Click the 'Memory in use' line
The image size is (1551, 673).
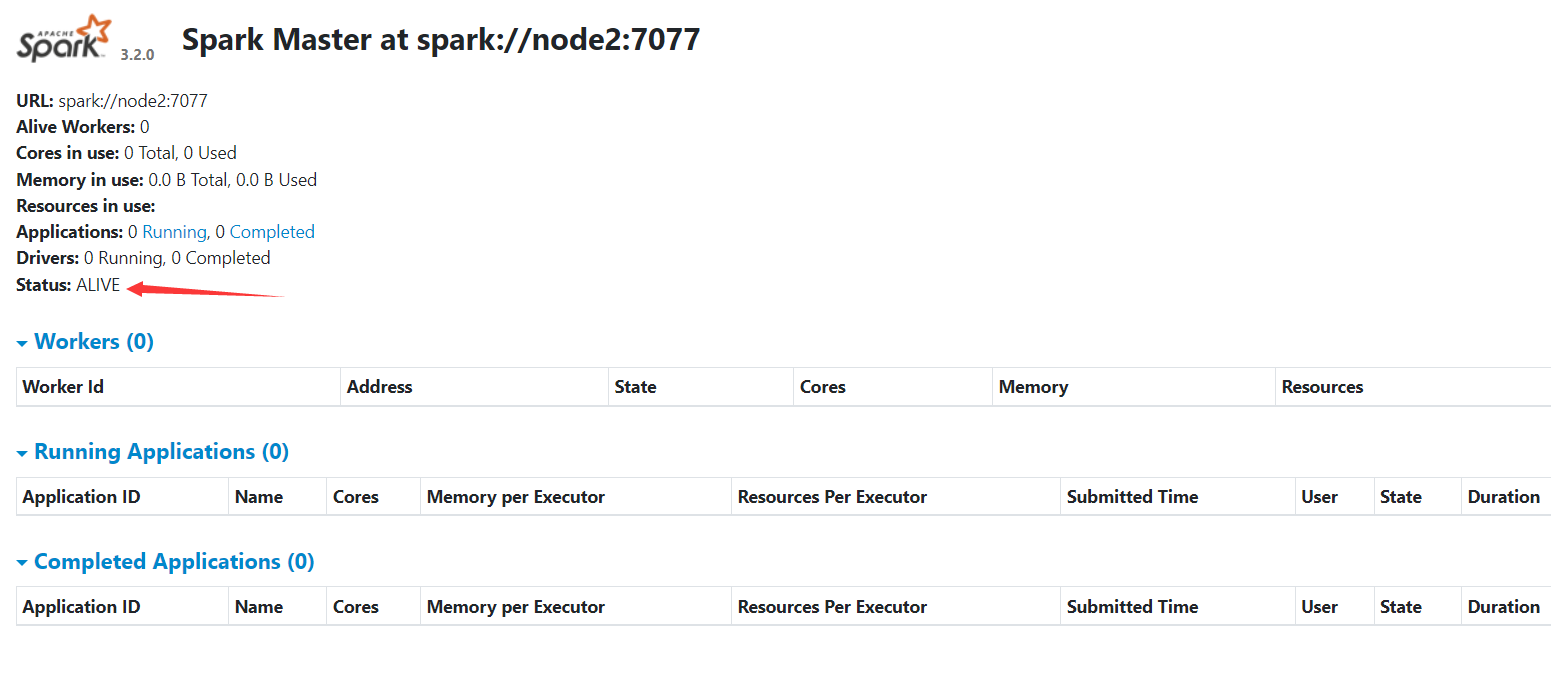(167, 180)
